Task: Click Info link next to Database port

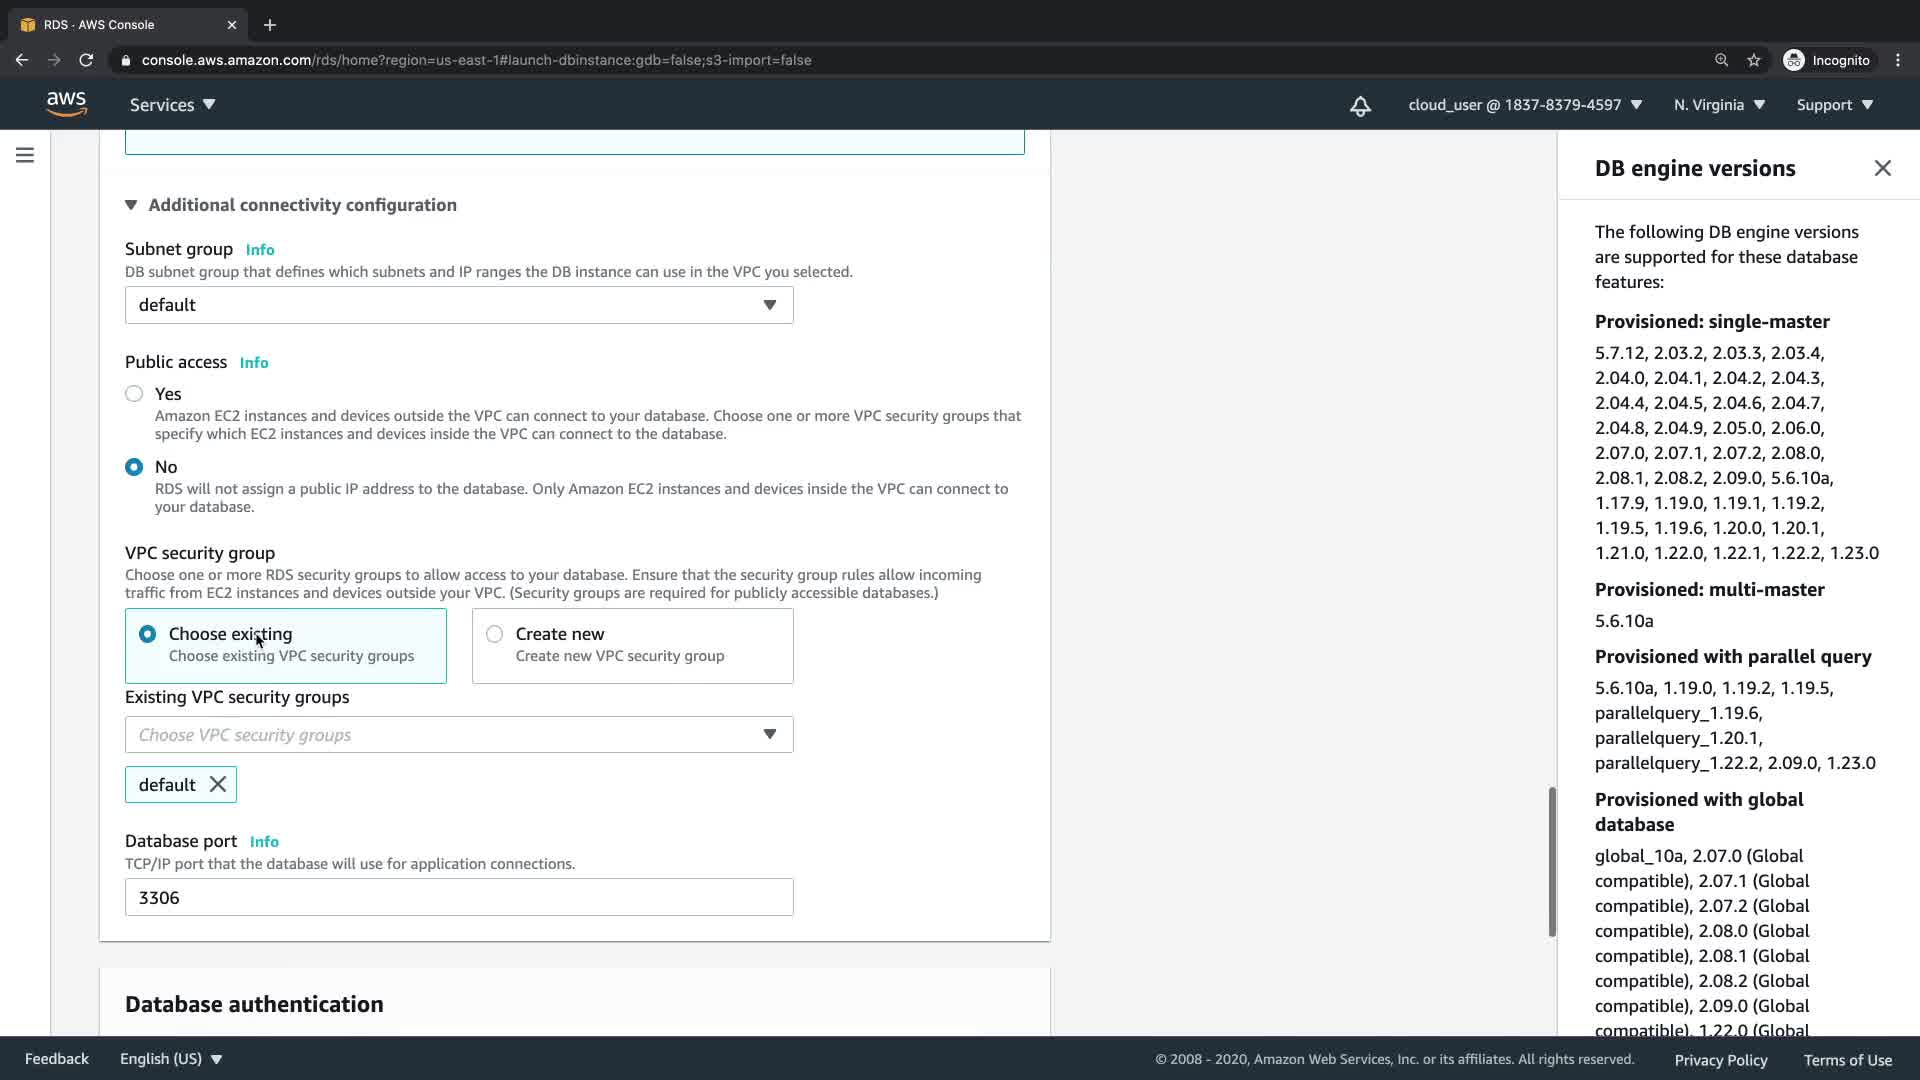Action: (264, 842)
